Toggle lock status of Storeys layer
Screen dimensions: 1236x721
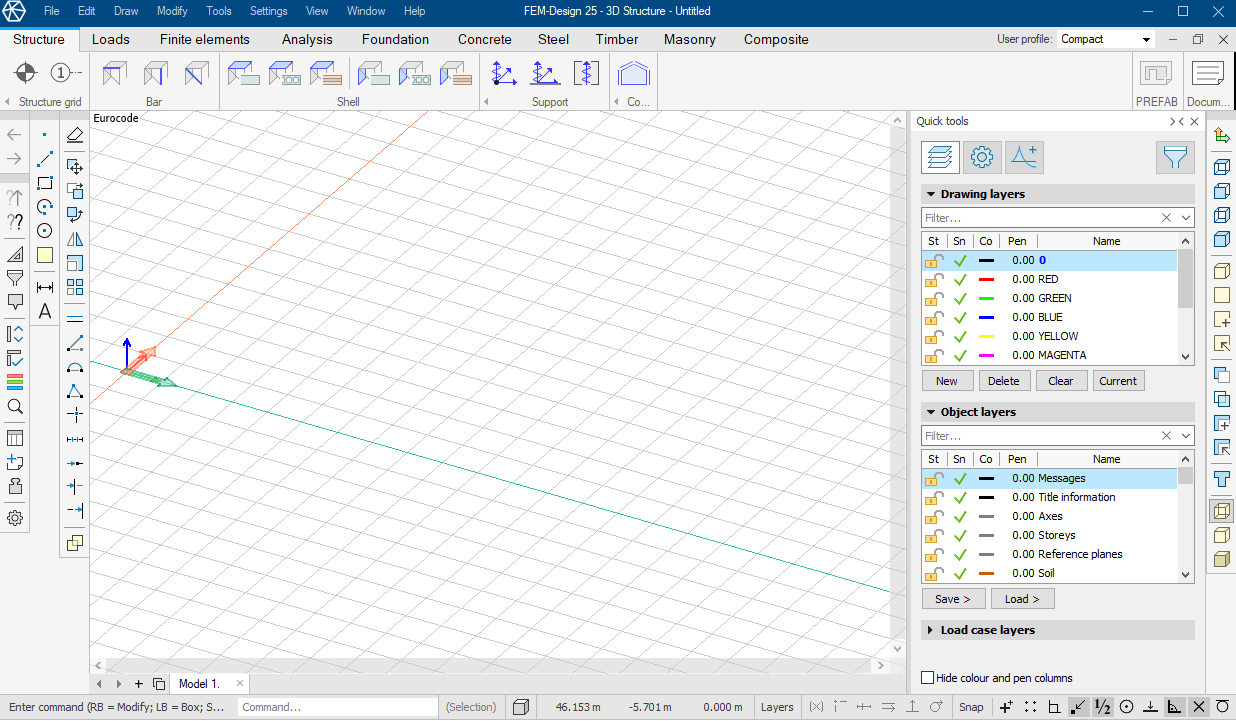[x=933, y=535]
